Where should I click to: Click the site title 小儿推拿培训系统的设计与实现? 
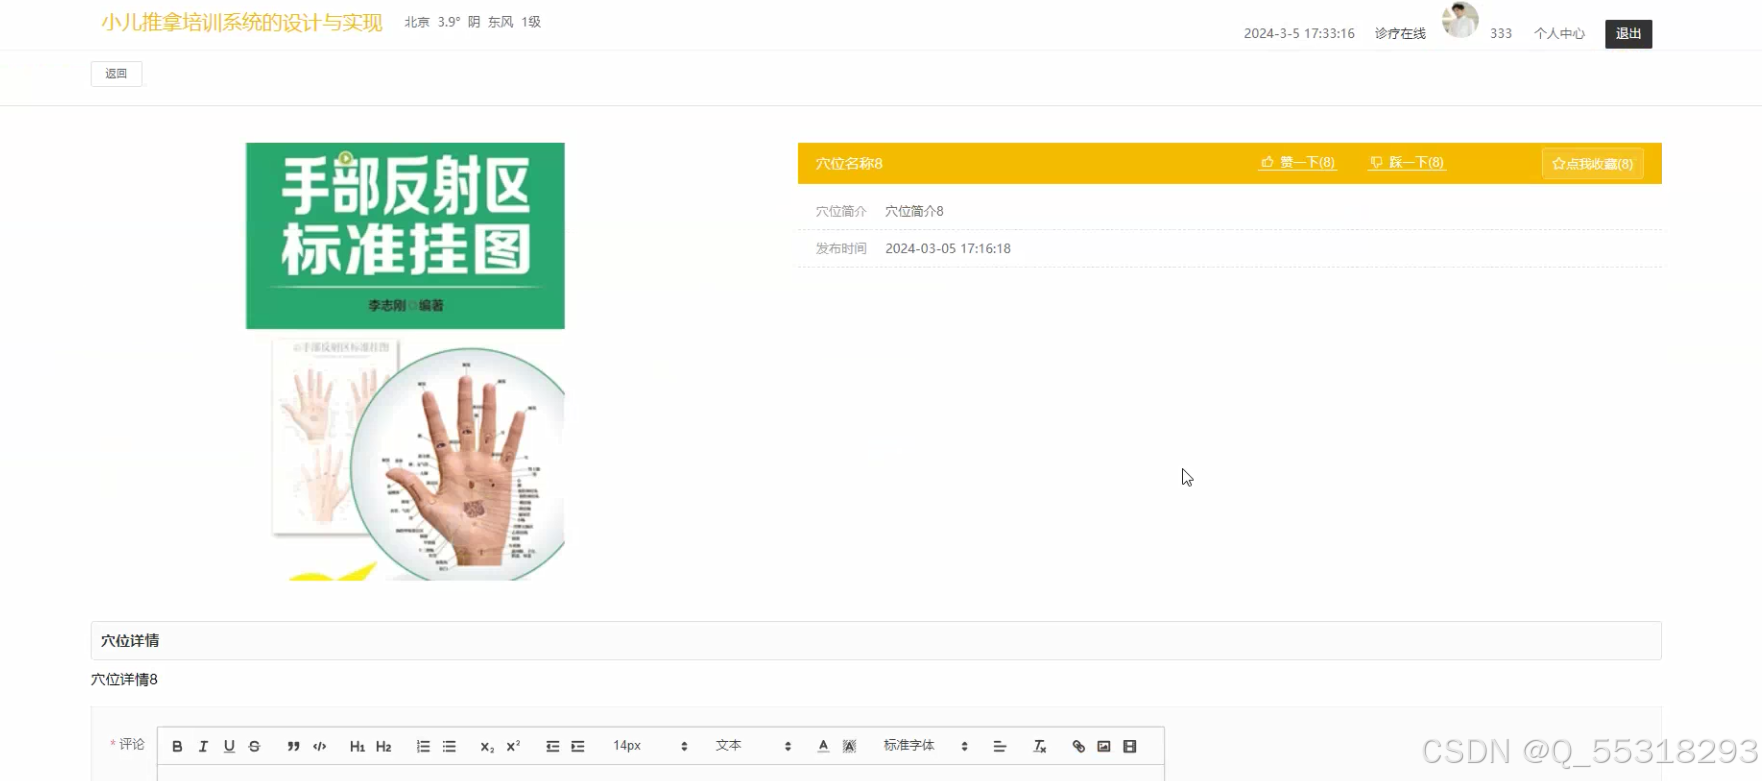click(x=241, y=22)
